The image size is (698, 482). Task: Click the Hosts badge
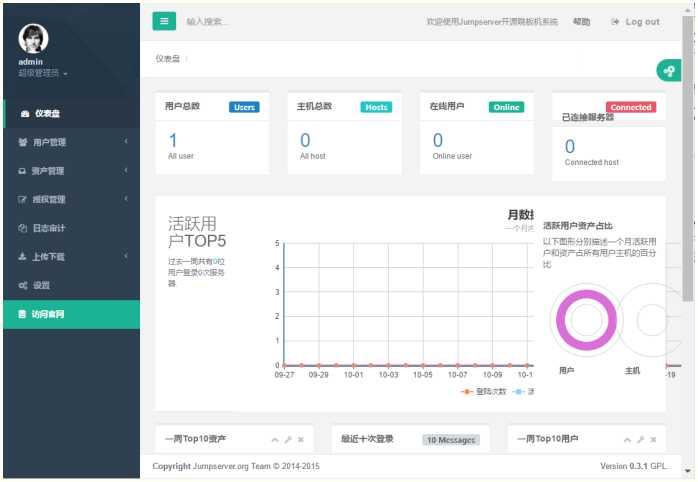click(x=376, y=107)
